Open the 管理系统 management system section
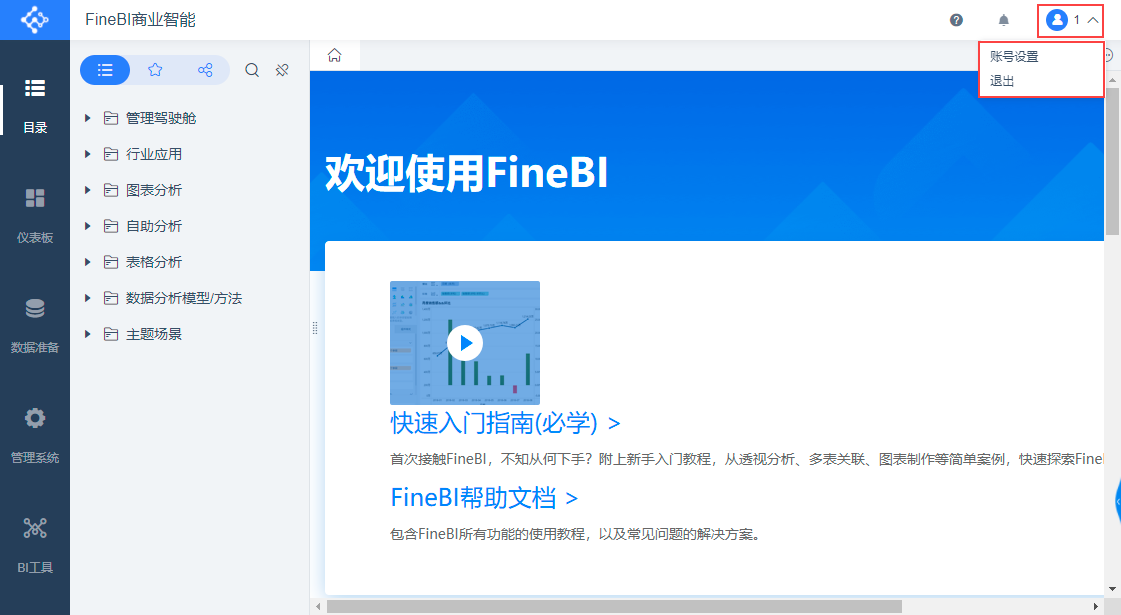This screenshot has height=615, width=1121. click(35, 437)
